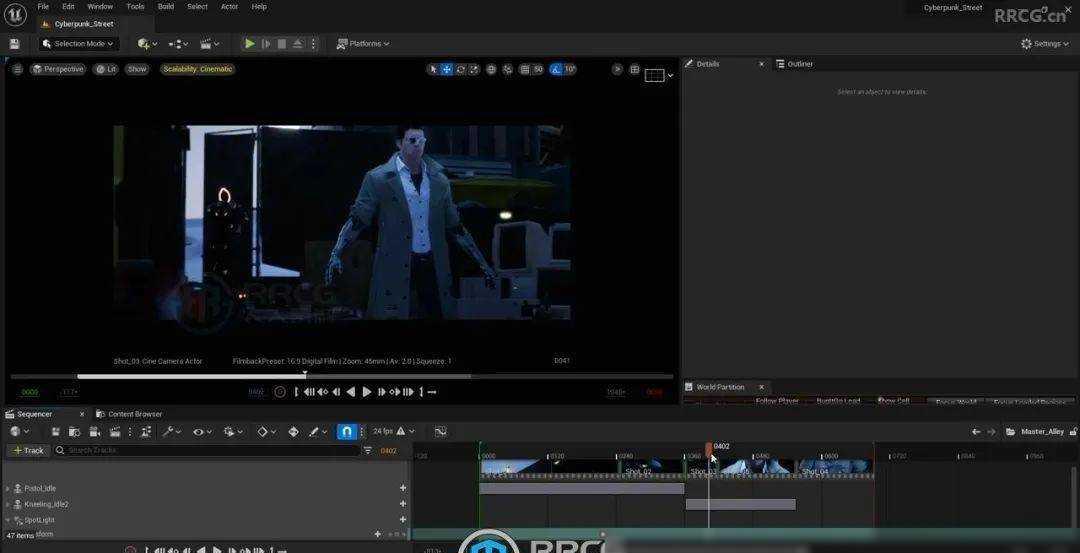The width and height of the screenshot is (1080, 553).
Task: Open the Build menu
Action: pyautogui.click(x=165, y=7)
